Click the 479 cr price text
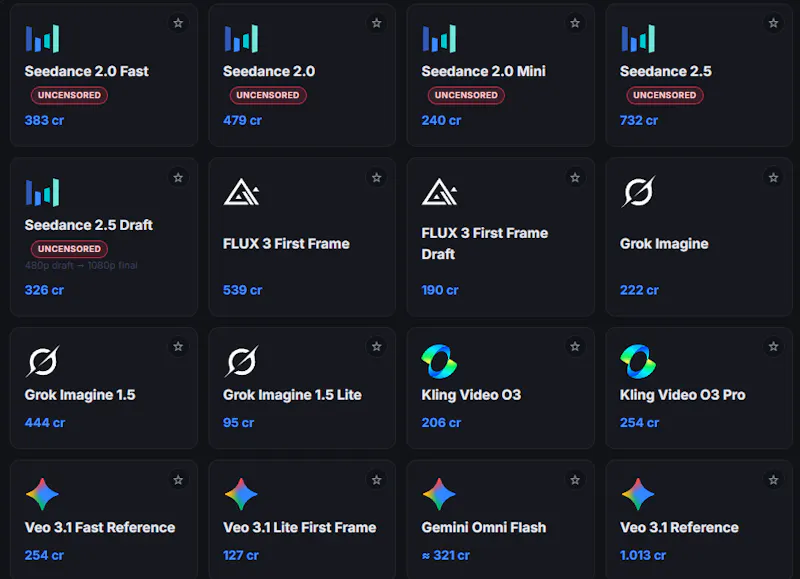Image resolution: width=800 pixels, height=579 pixels. pos(242,120)
